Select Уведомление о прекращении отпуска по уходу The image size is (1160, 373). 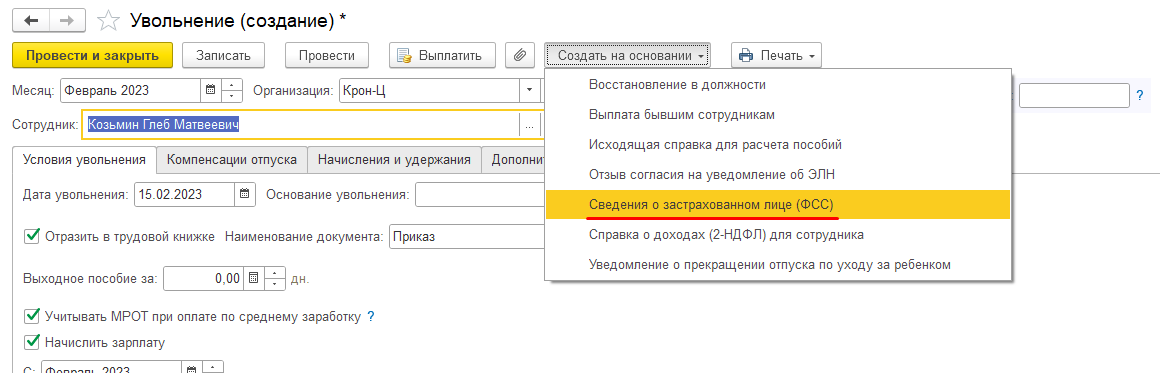778,264
